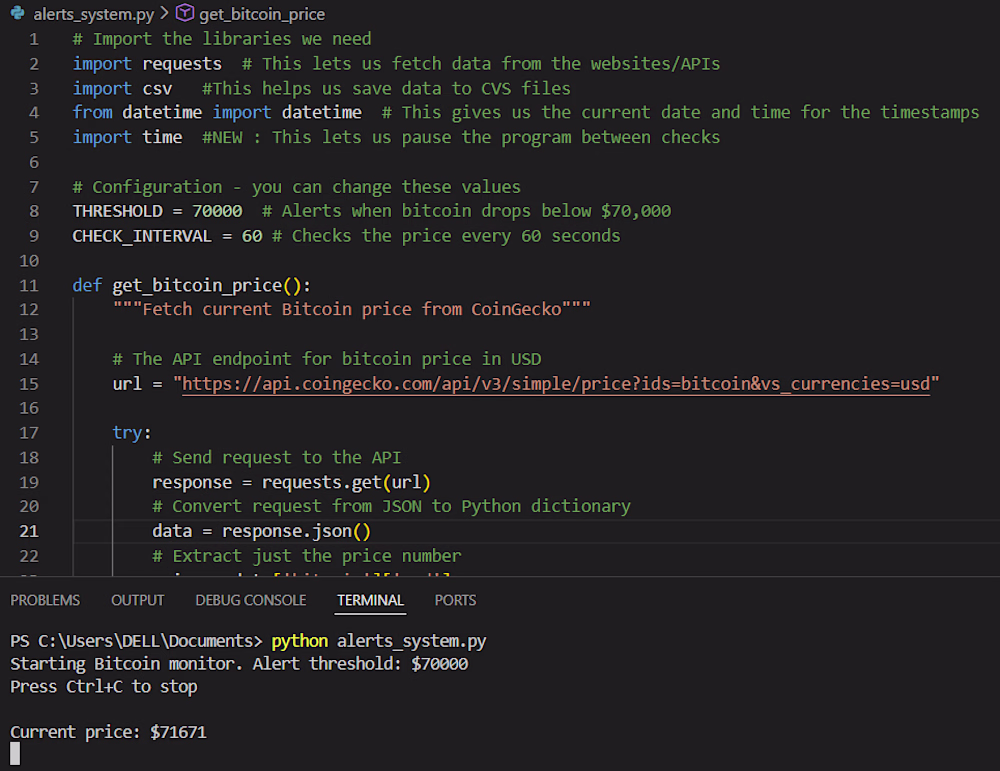
Task: Click line number 11 in gutter
Action: (x=29, y=286)
